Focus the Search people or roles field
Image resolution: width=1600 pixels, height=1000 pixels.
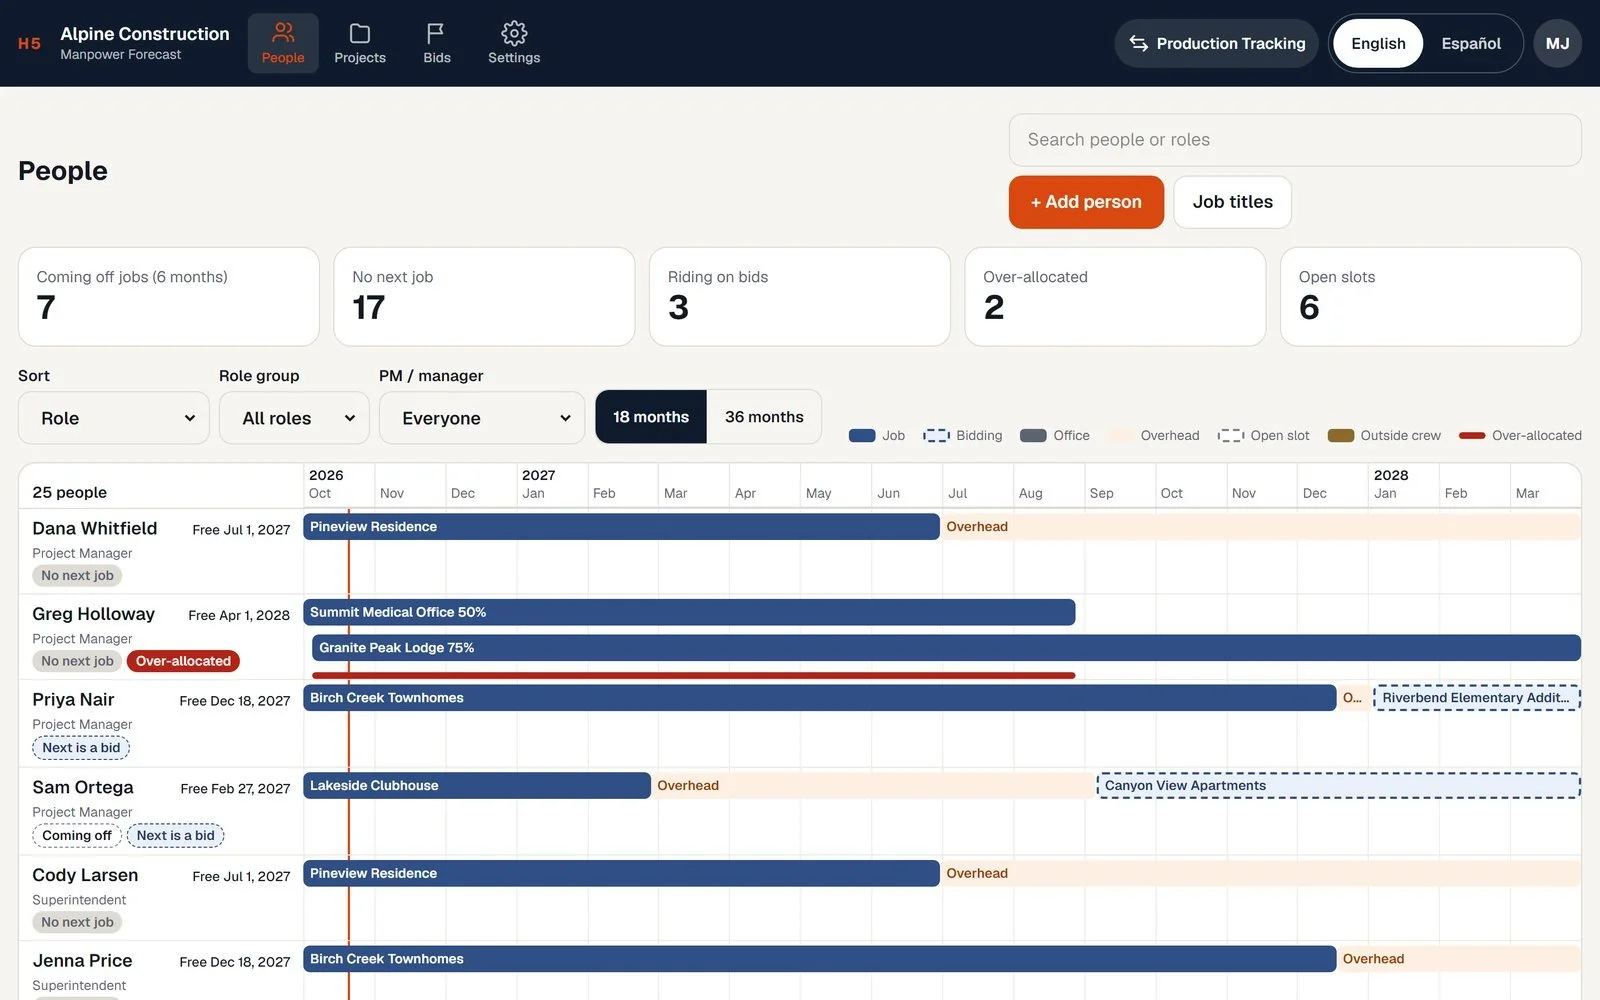[x=1295, y=140]
